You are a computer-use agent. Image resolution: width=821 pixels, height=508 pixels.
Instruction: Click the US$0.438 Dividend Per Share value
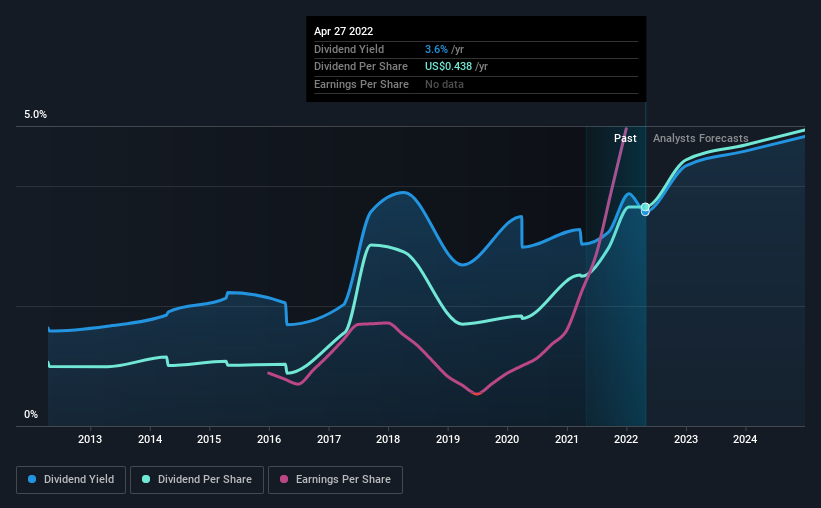(x=448, y=67)
